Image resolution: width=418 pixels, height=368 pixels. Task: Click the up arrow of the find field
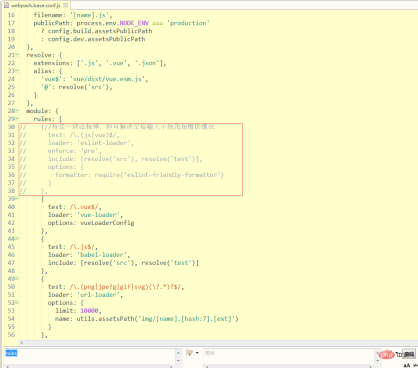tap(178, 353)
